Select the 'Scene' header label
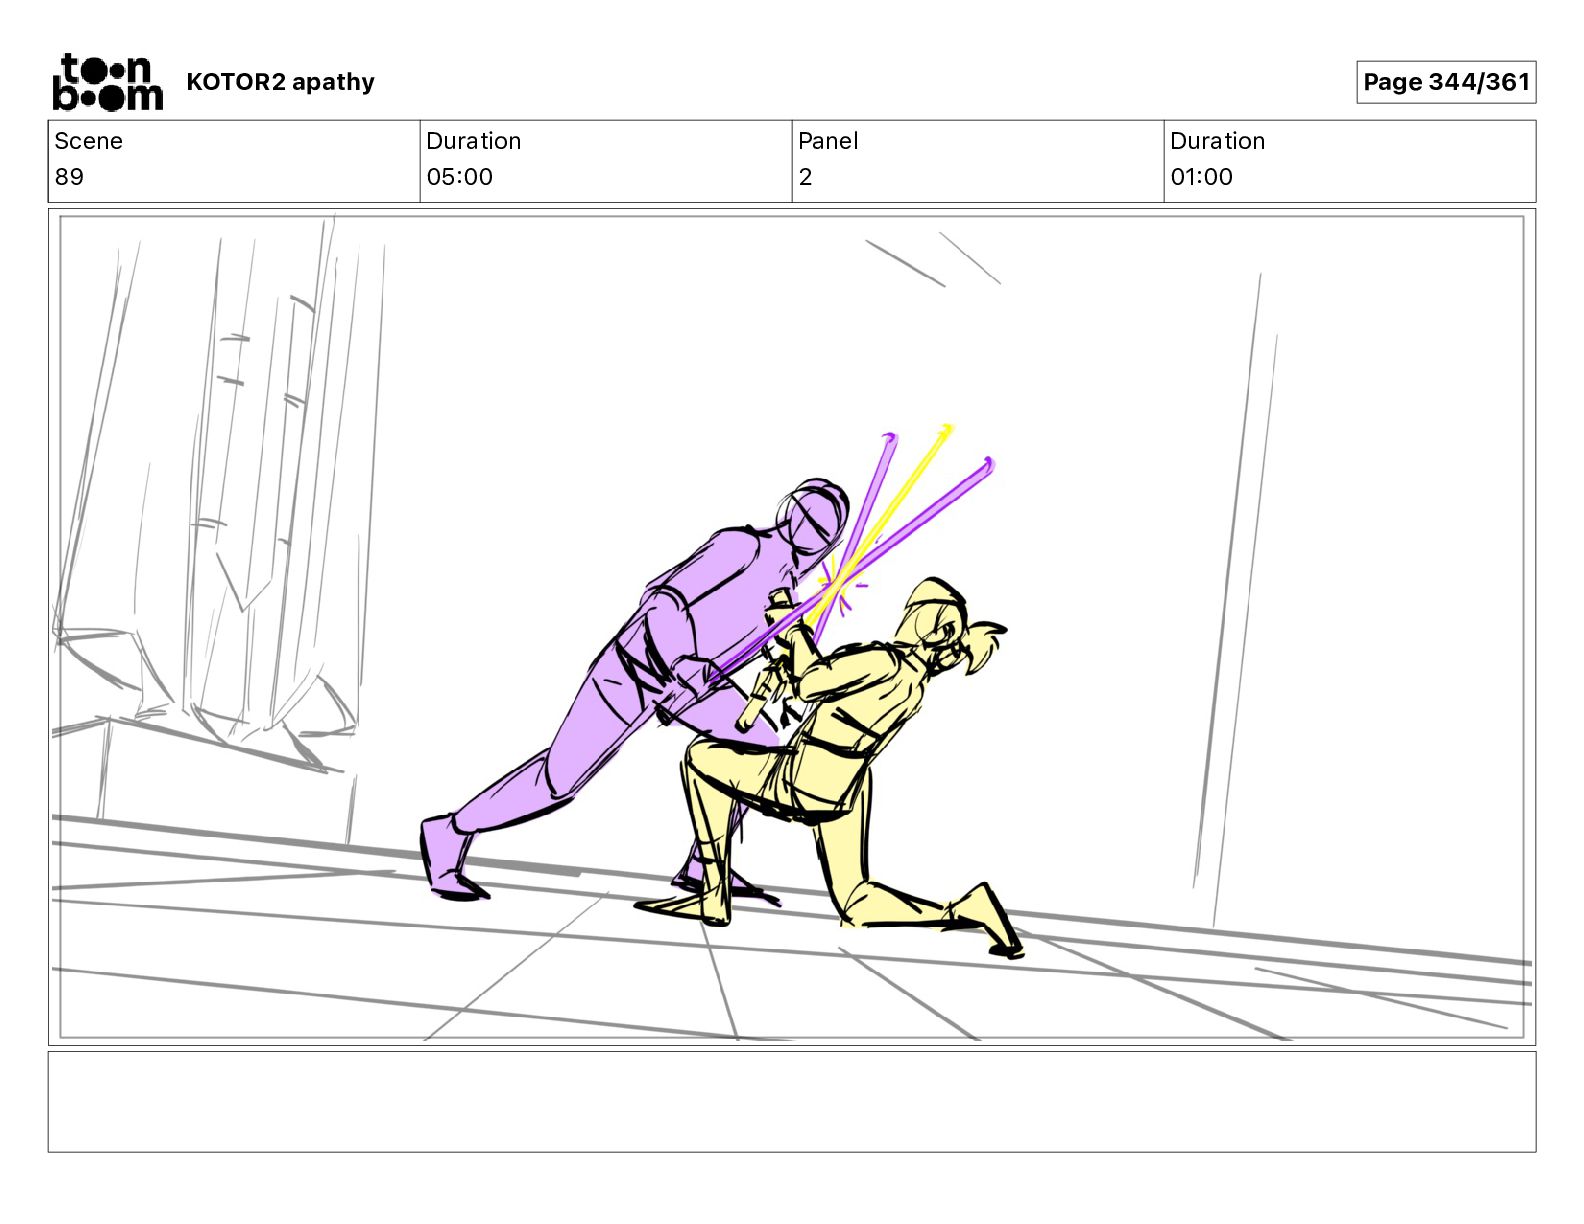This screenshot has height=1224, width=1584. 88,141
